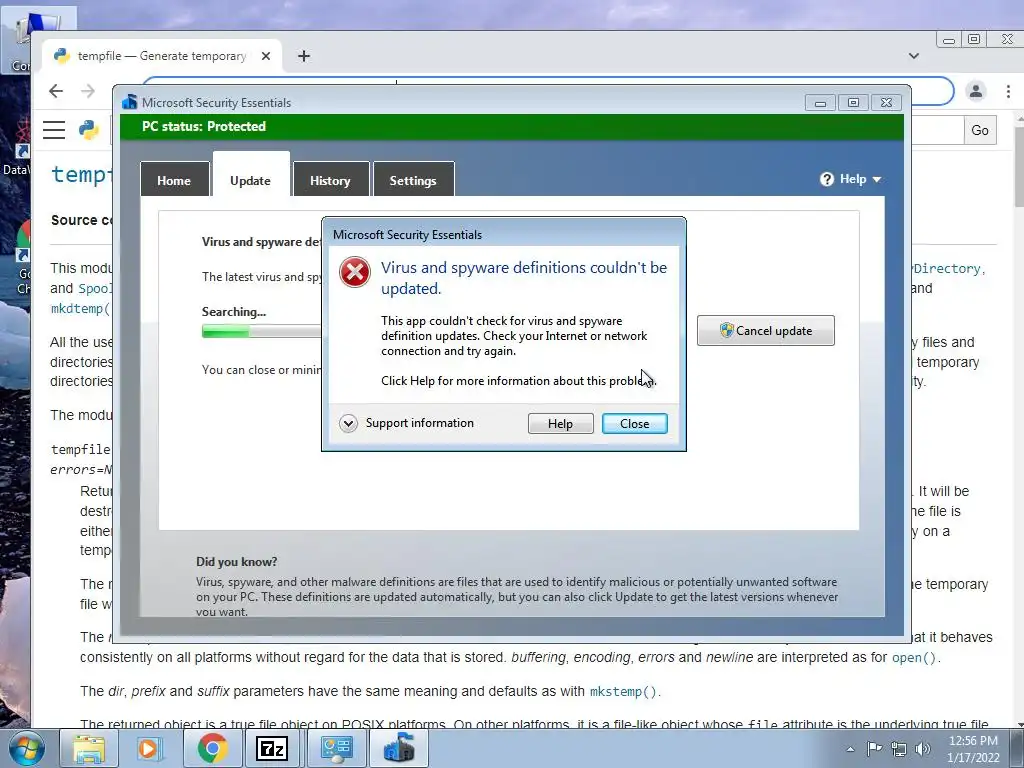Open the Settings tab

point(413,180)
